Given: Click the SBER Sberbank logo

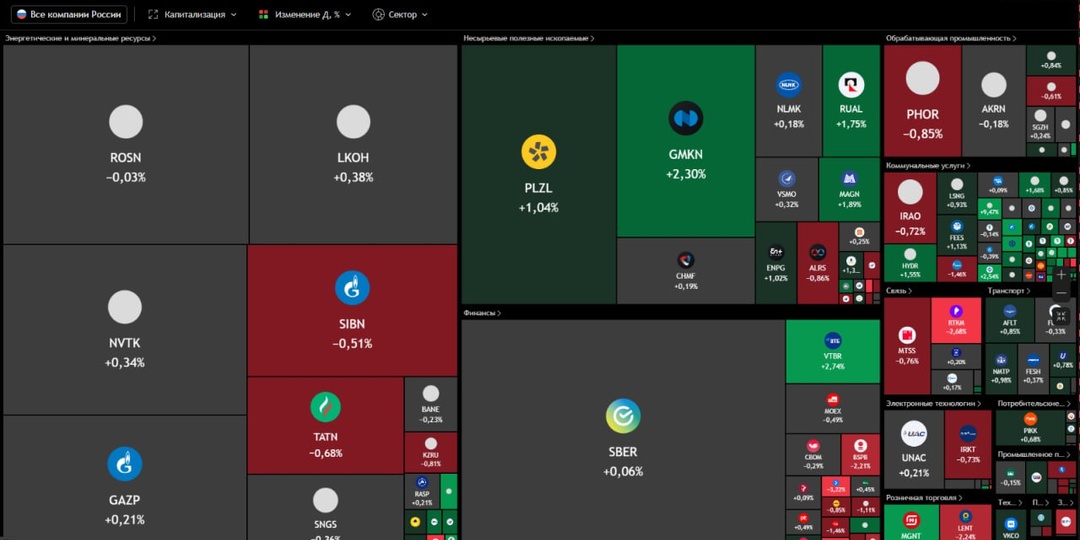Looking at the screenshot, I should click(623, 416).
